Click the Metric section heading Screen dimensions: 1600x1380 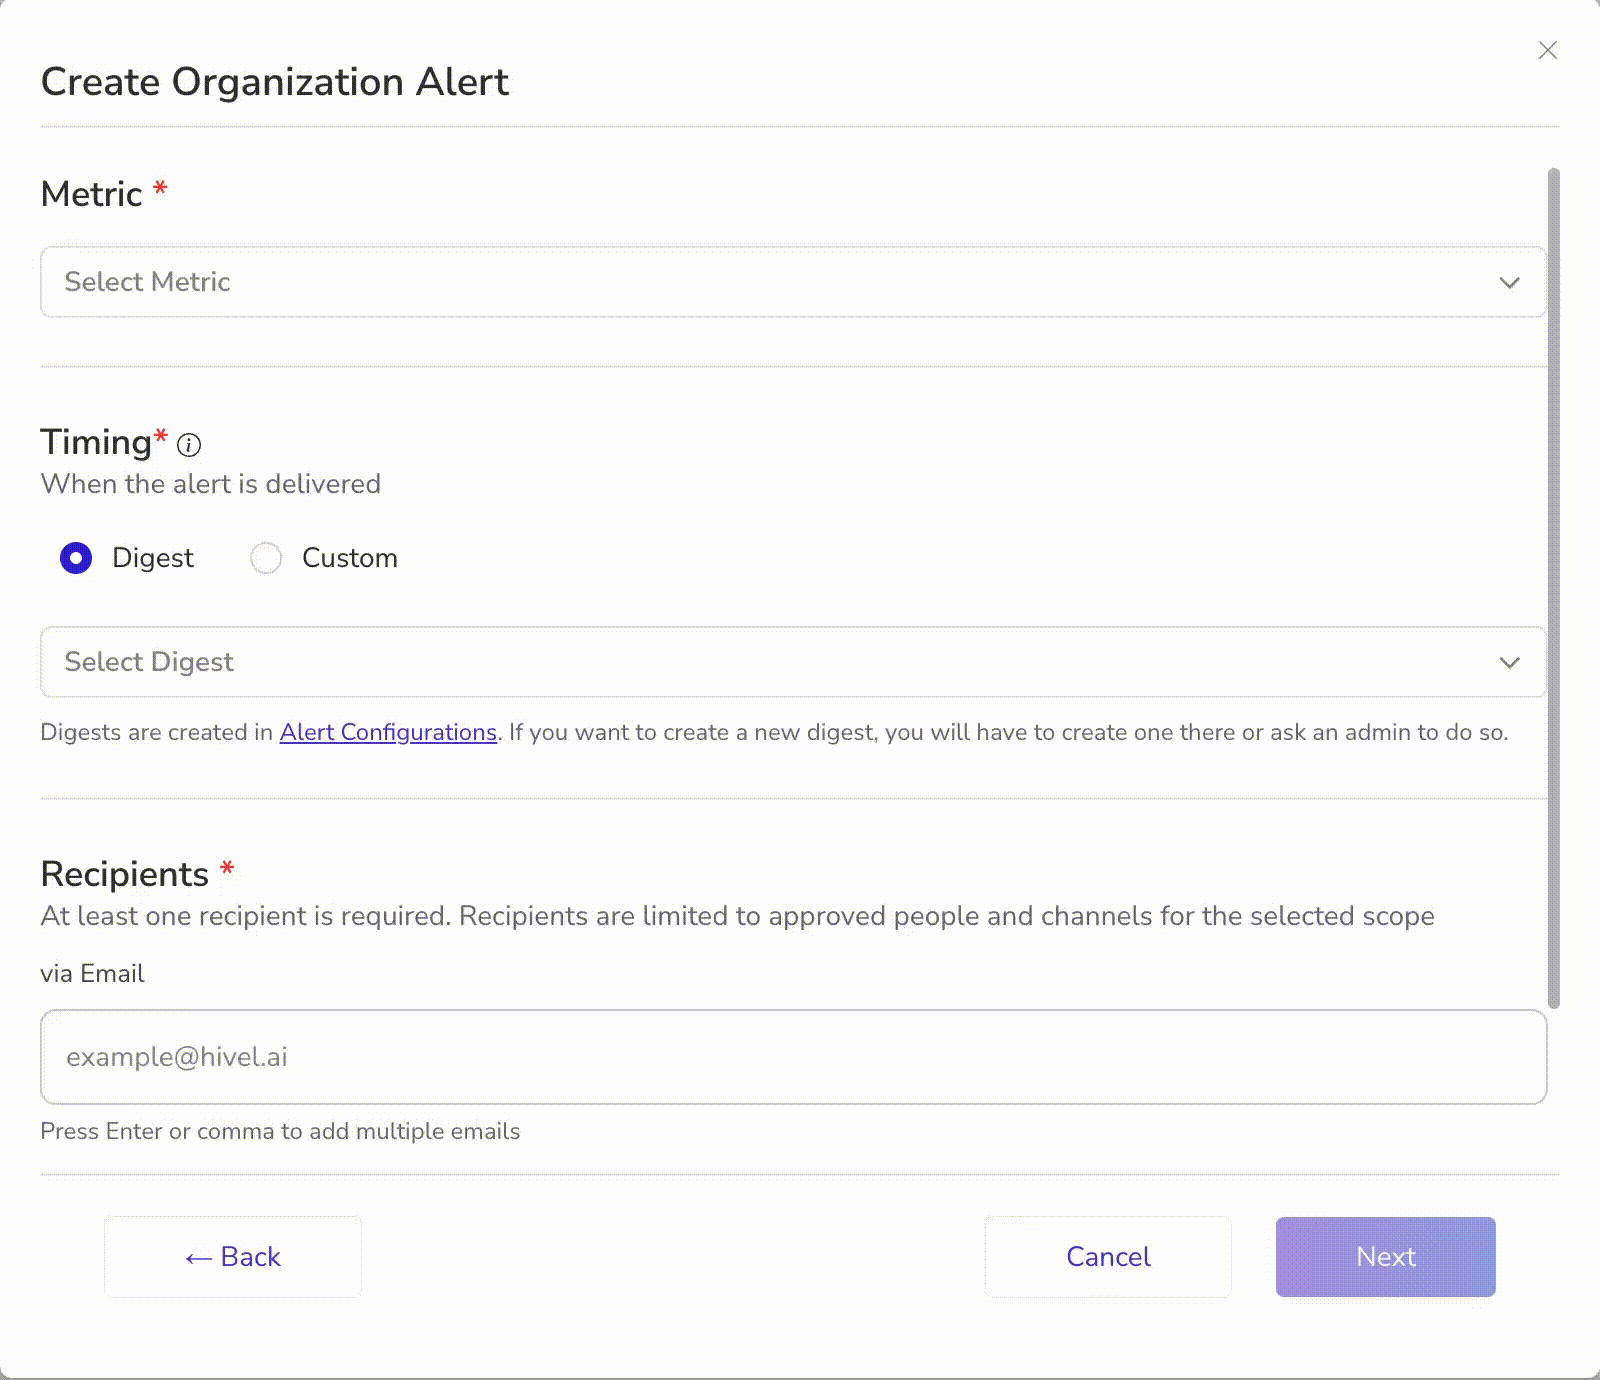92,194
